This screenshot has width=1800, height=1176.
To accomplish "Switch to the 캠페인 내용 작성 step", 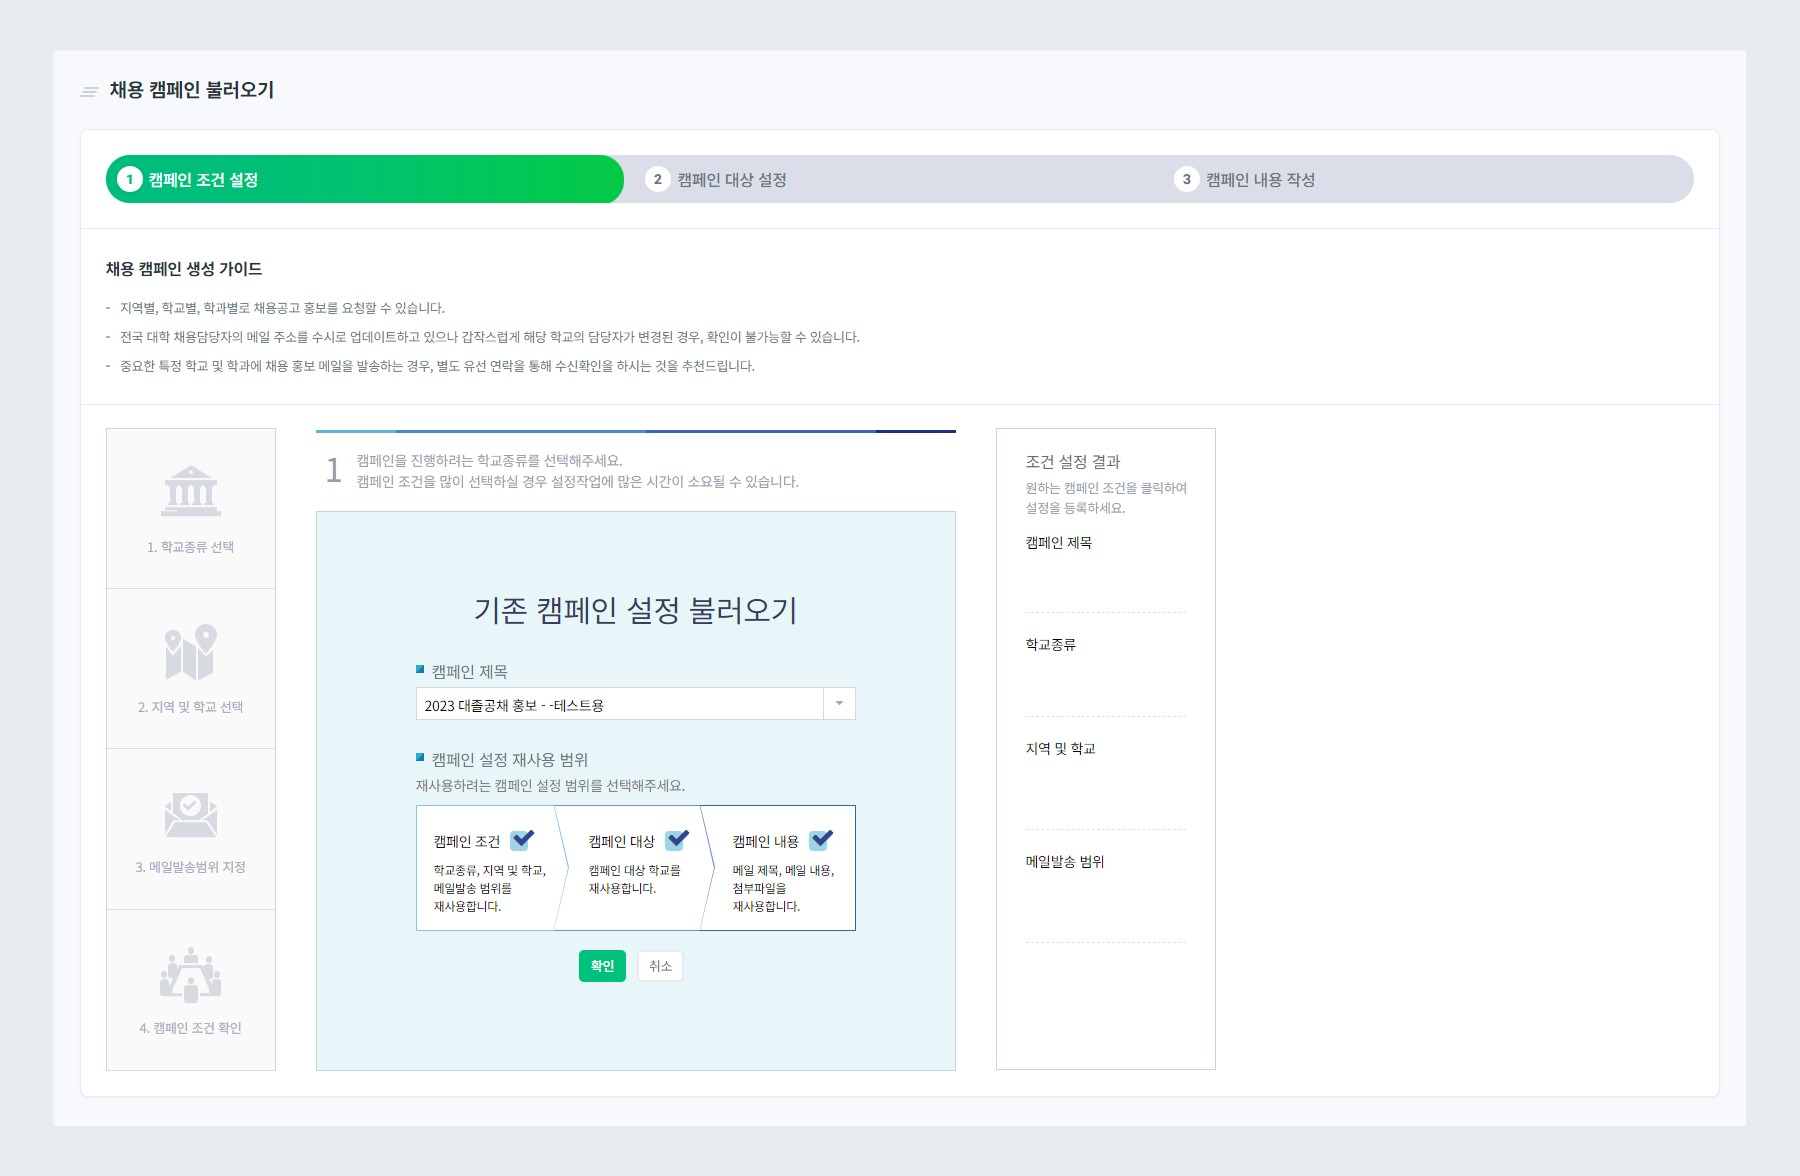I will (x=1262, y=180).
